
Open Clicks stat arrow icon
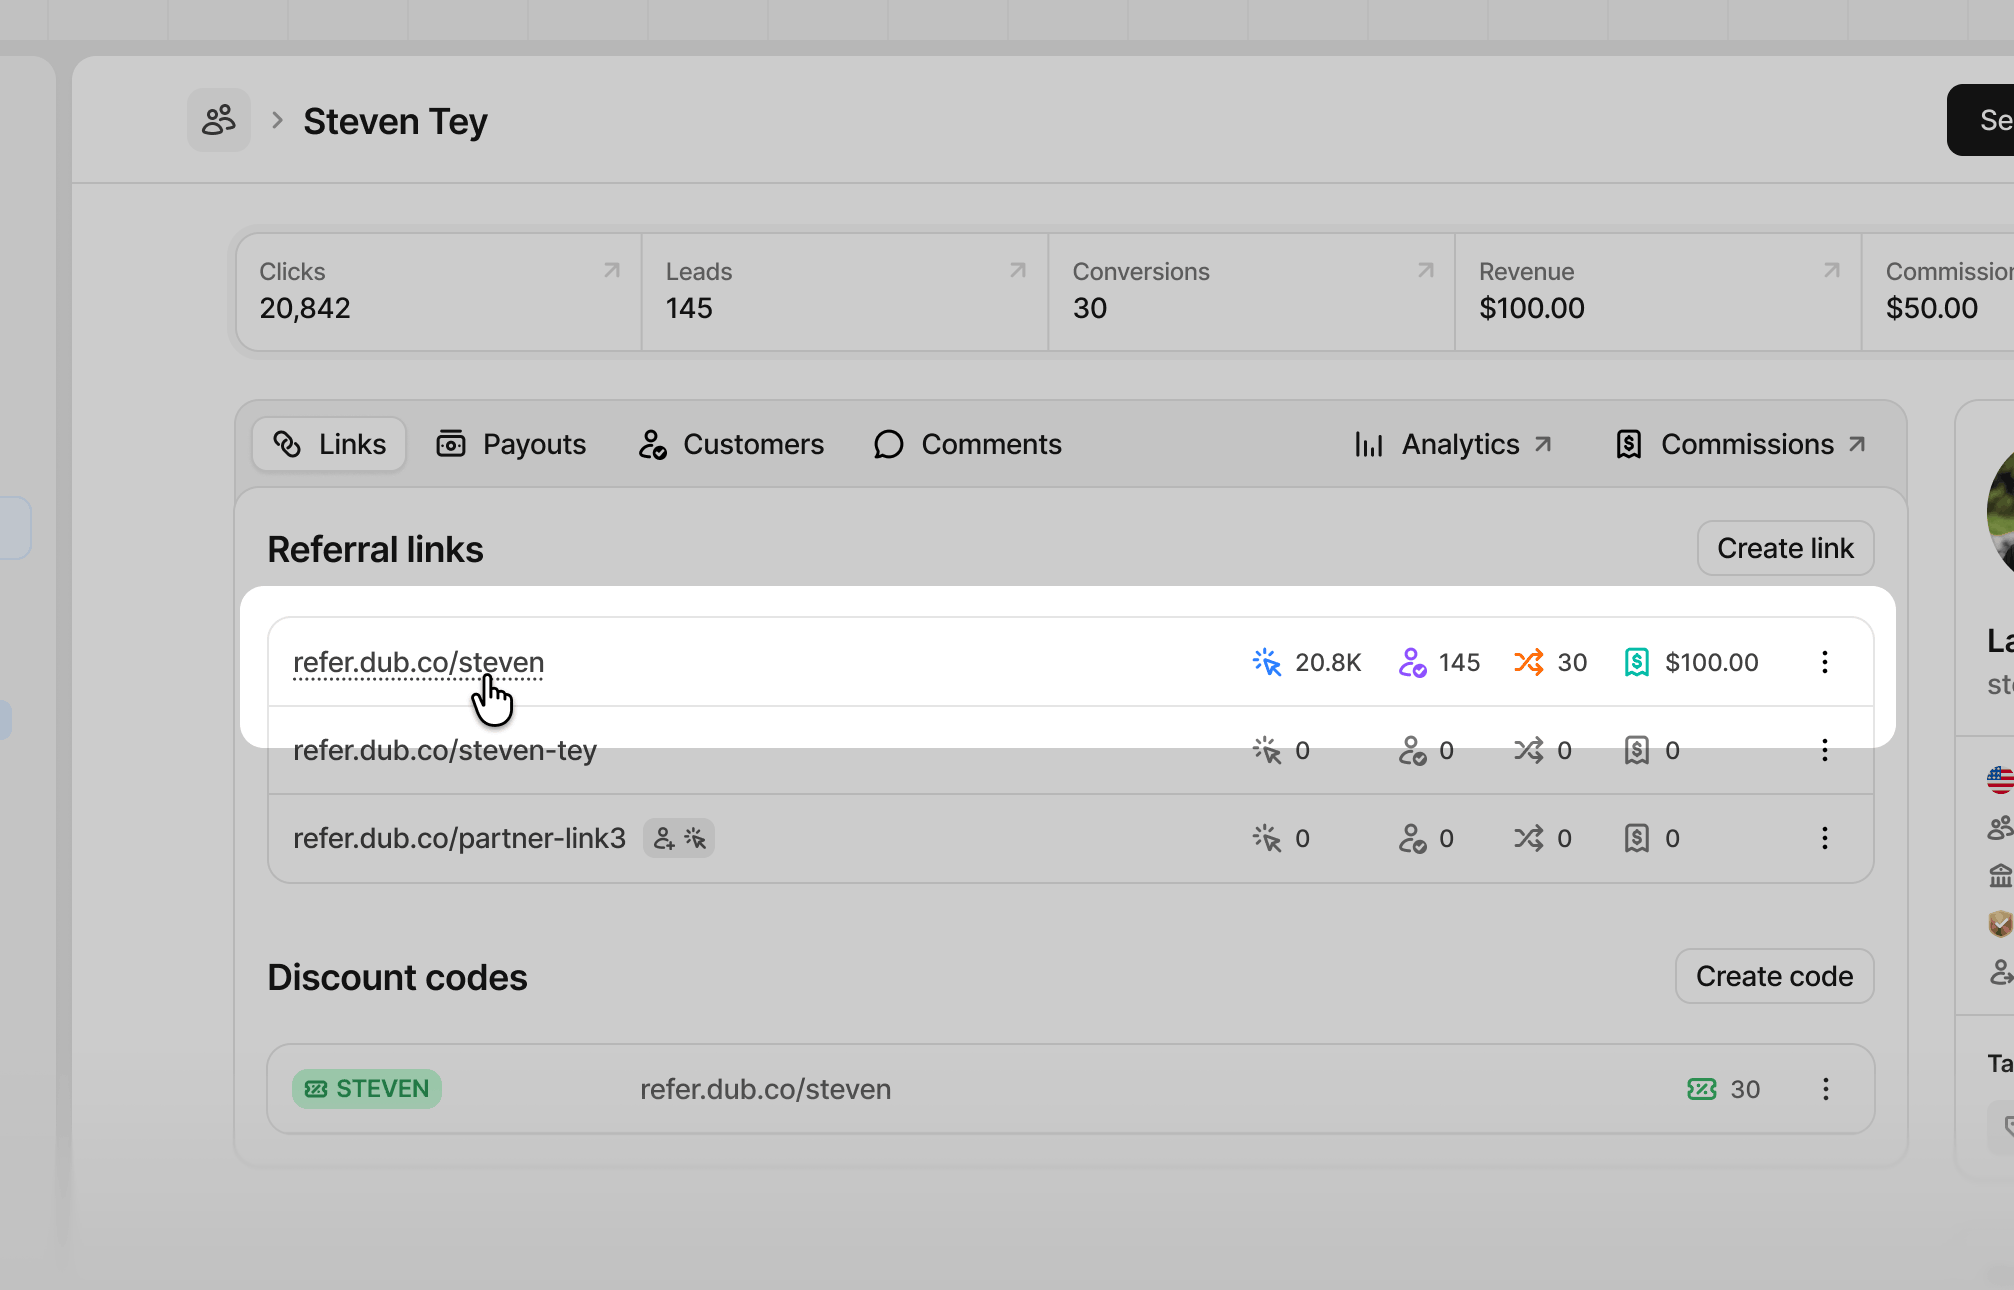point(611,271)
